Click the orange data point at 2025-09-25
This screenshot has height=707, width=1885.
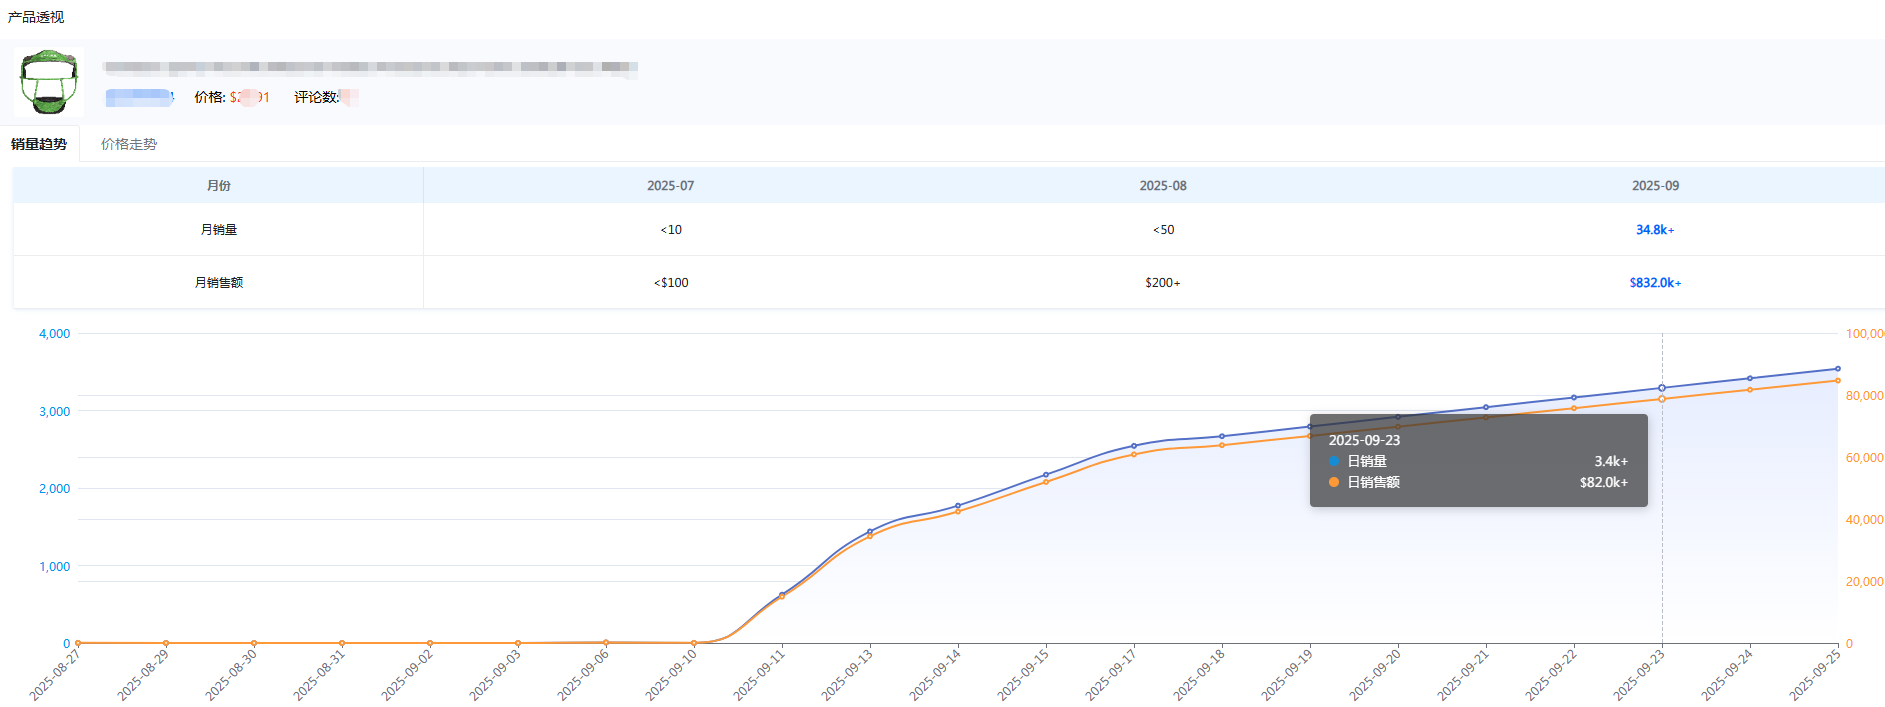pos(1837,381)
